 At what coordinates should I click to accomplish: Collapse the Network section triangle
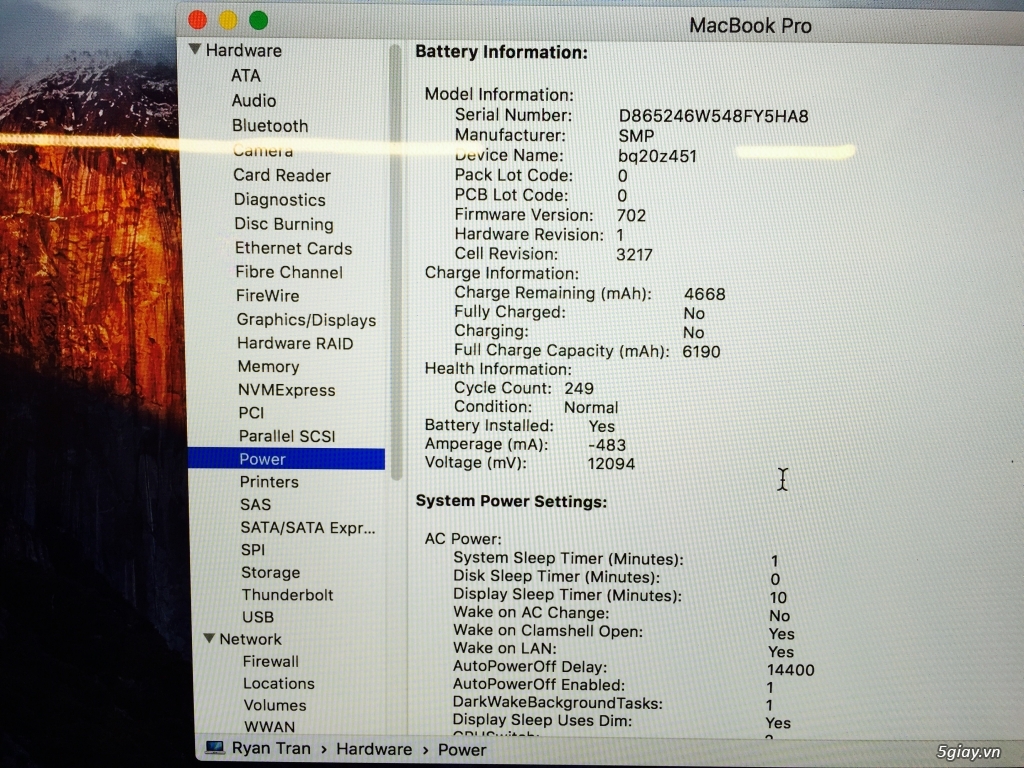(209, 638)
